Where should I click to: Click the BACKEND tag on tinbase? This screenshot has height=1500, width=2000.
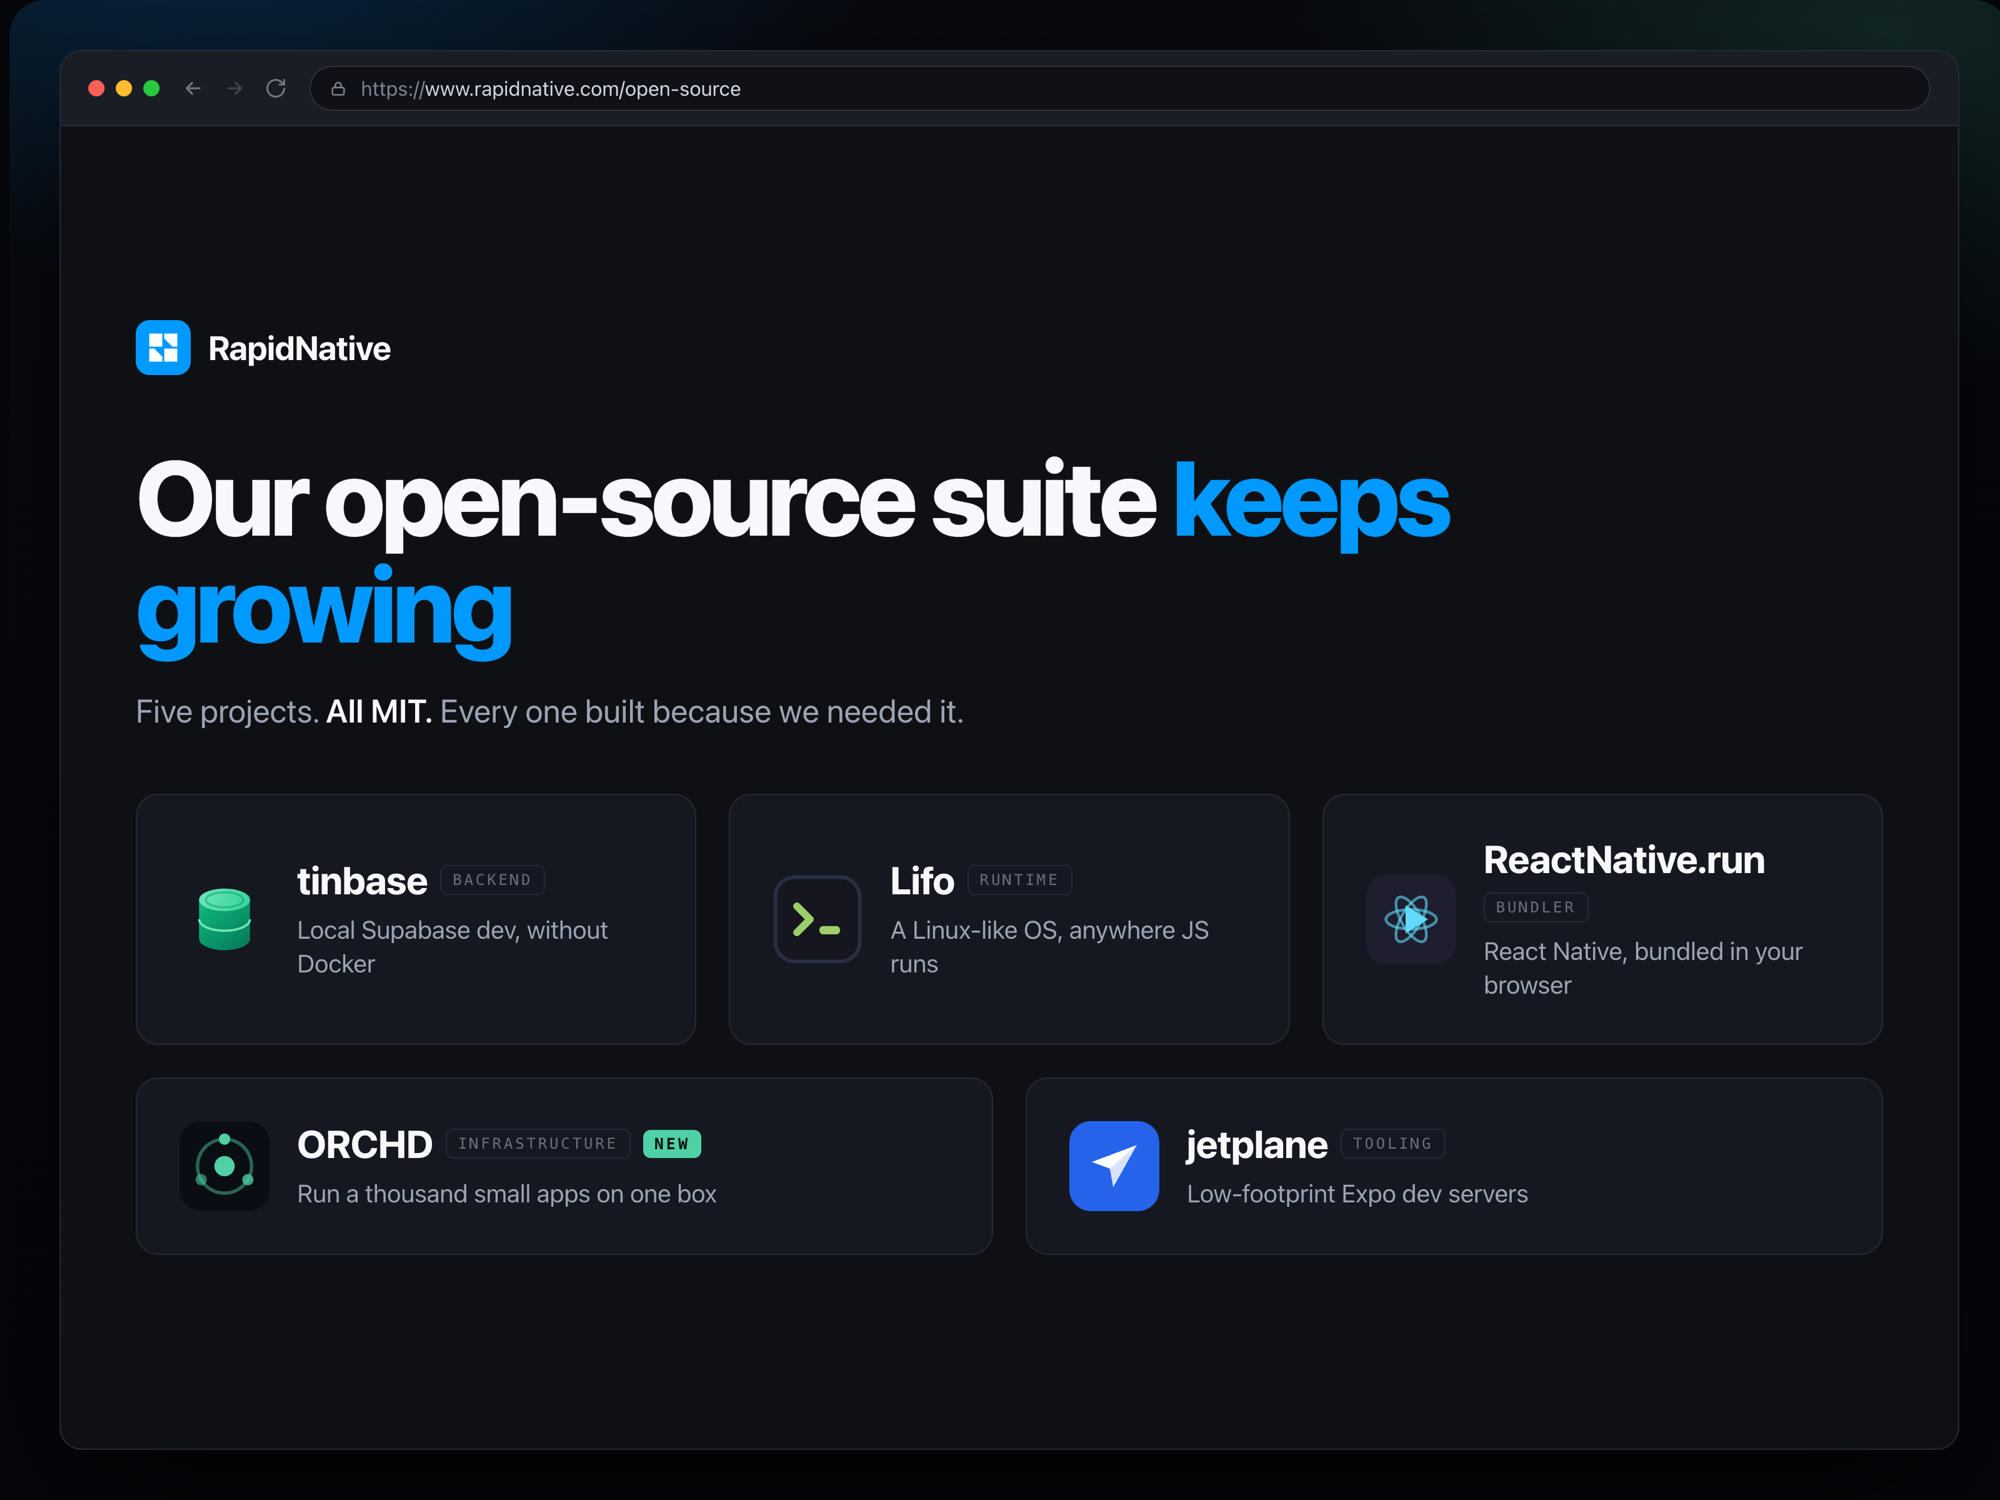pyautogui.click(x=492, y=880)
